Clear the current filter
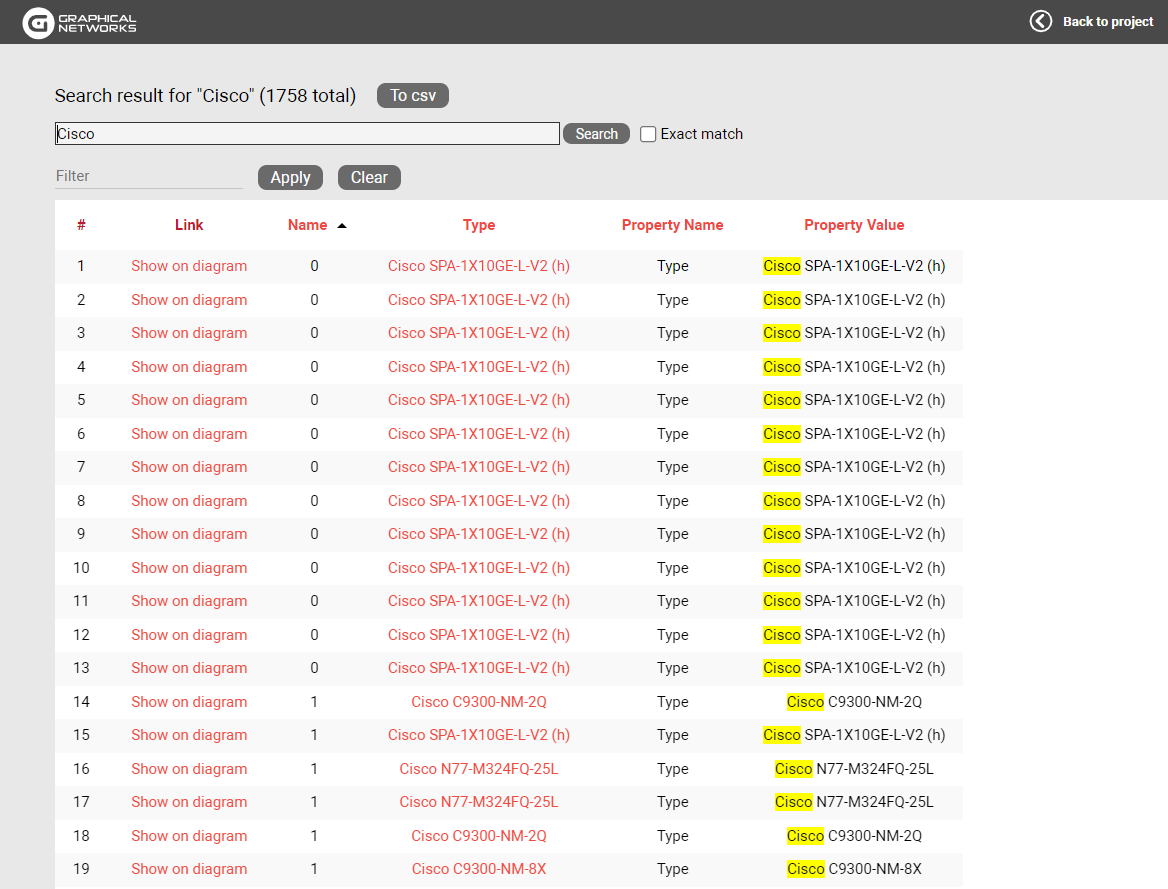1168x889 pixels. pyautogui.click(x=369, y=177)
